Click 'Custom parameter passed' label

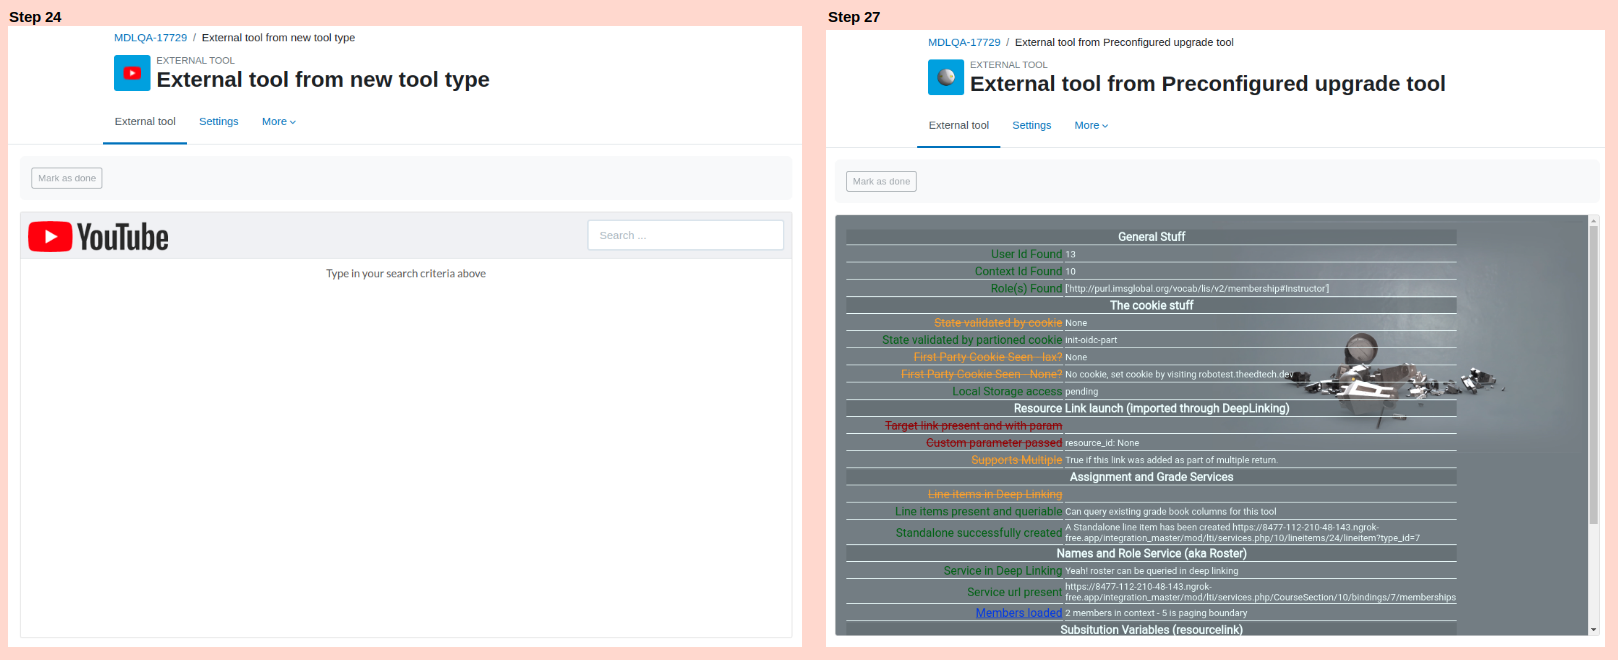994,443
